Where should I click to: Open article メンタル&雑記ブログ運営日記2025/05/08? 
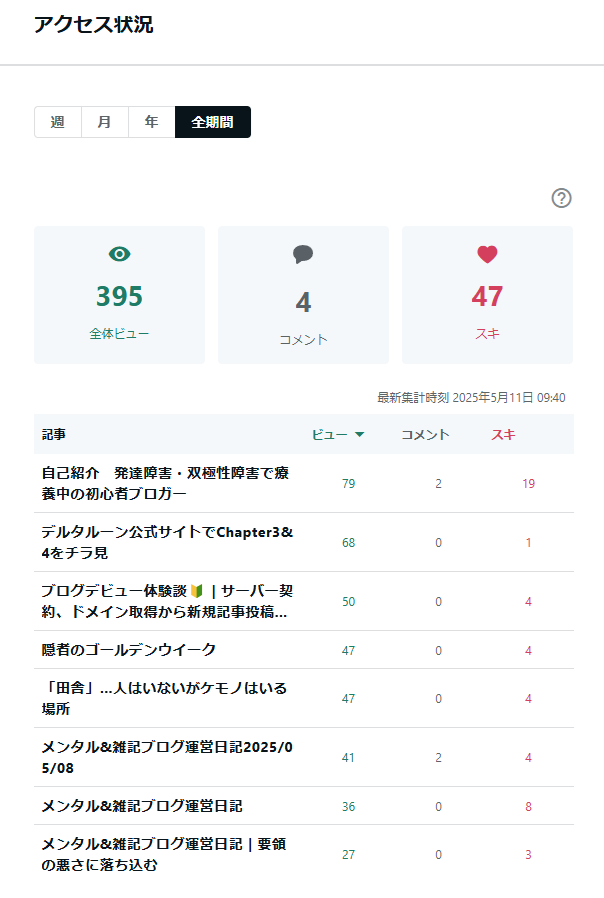pos(167,757)
